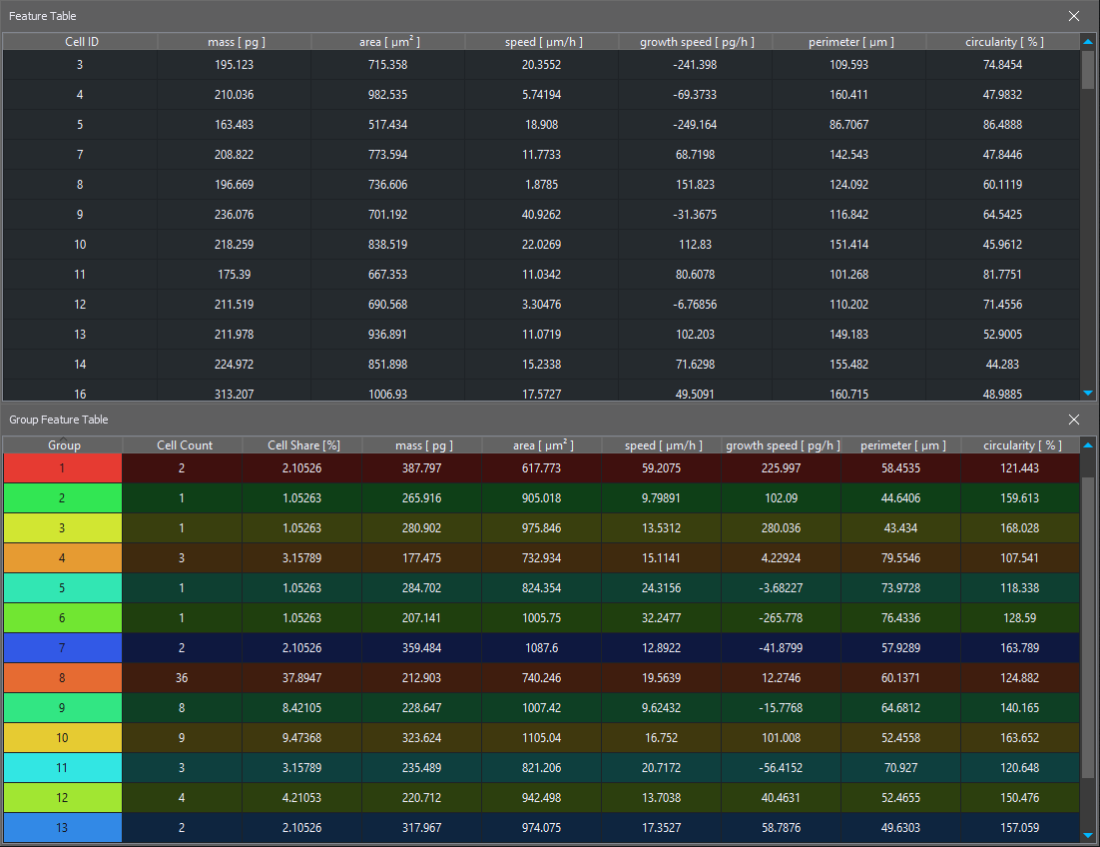Click the Cell Share [%] column header
Screen dimensions: 1100x847
304,445
